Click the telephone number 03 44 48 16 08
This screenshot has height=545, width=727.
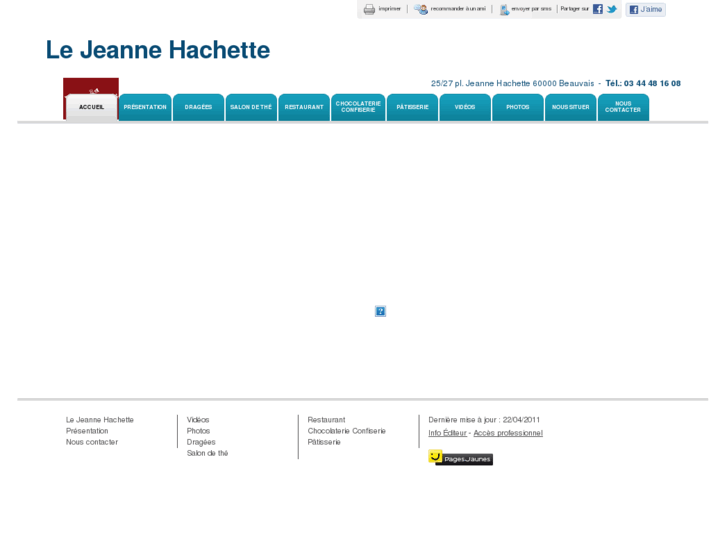652,83
